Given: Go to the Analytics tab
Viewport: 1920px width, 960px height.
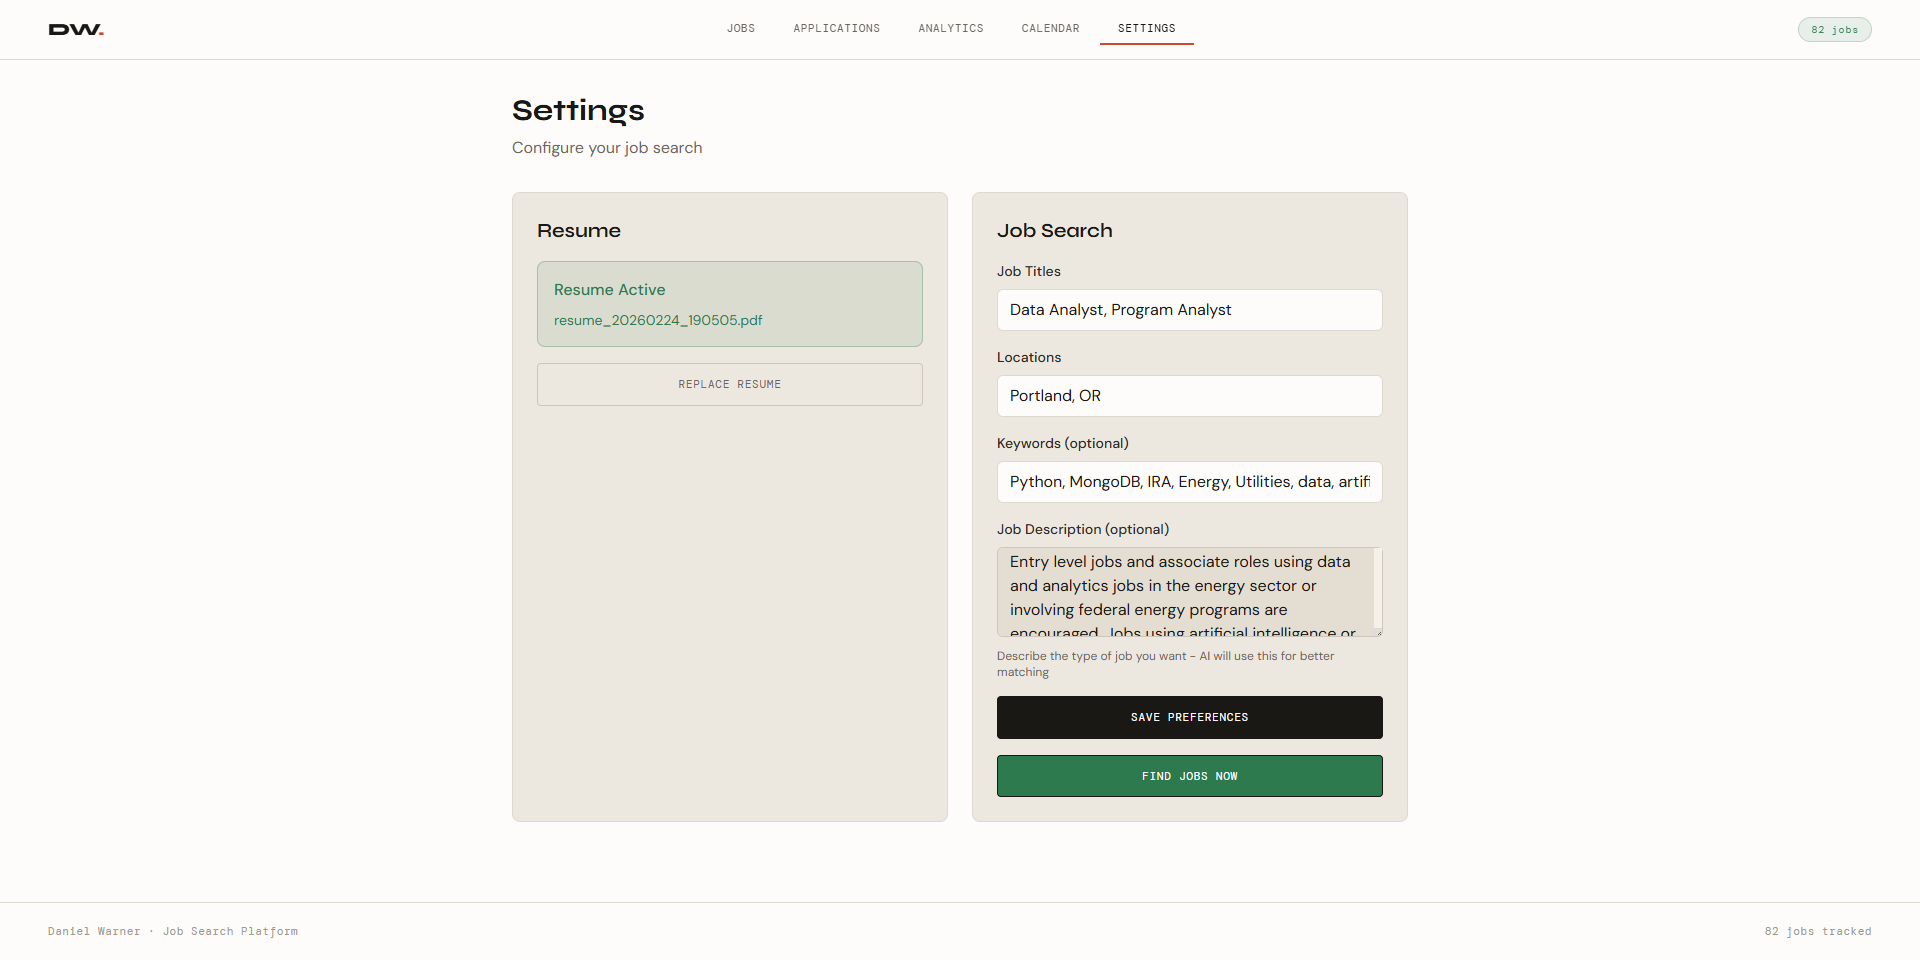Looking at the screenshot, I should [951, 29].
